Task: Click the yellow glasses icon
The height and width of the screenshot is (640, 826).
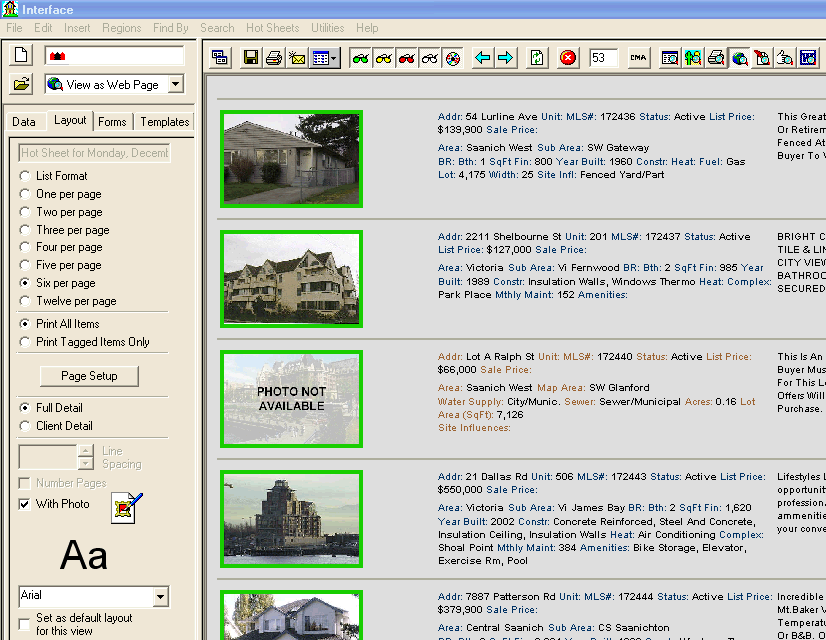Action: (384, 58)
